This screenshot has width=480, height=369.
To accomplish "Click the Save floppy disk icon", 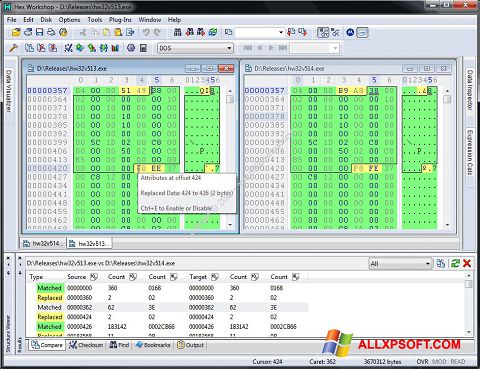I will pyautogui.click(x=40, y=32).
